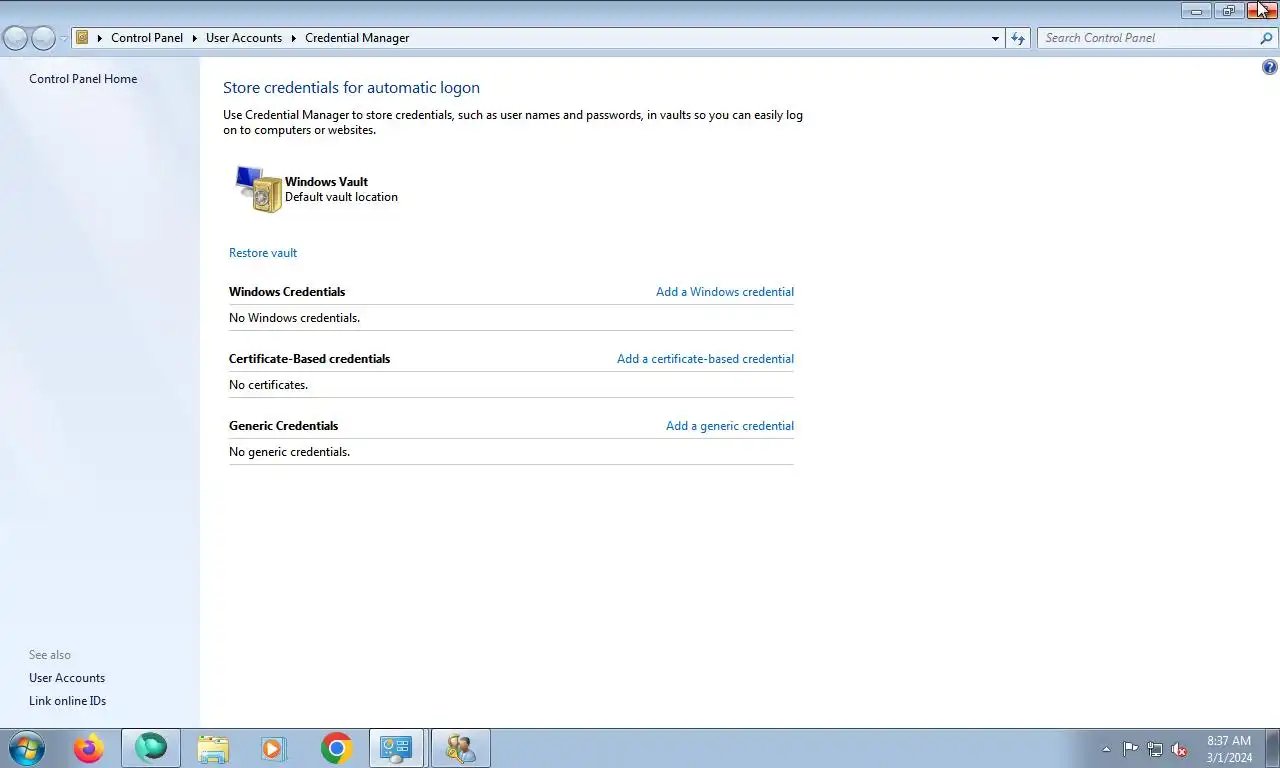Expand the arrow before Control Panel breadcrumb
The width and height of the screenshot is (1280, 768).
[x=100, y=38]
